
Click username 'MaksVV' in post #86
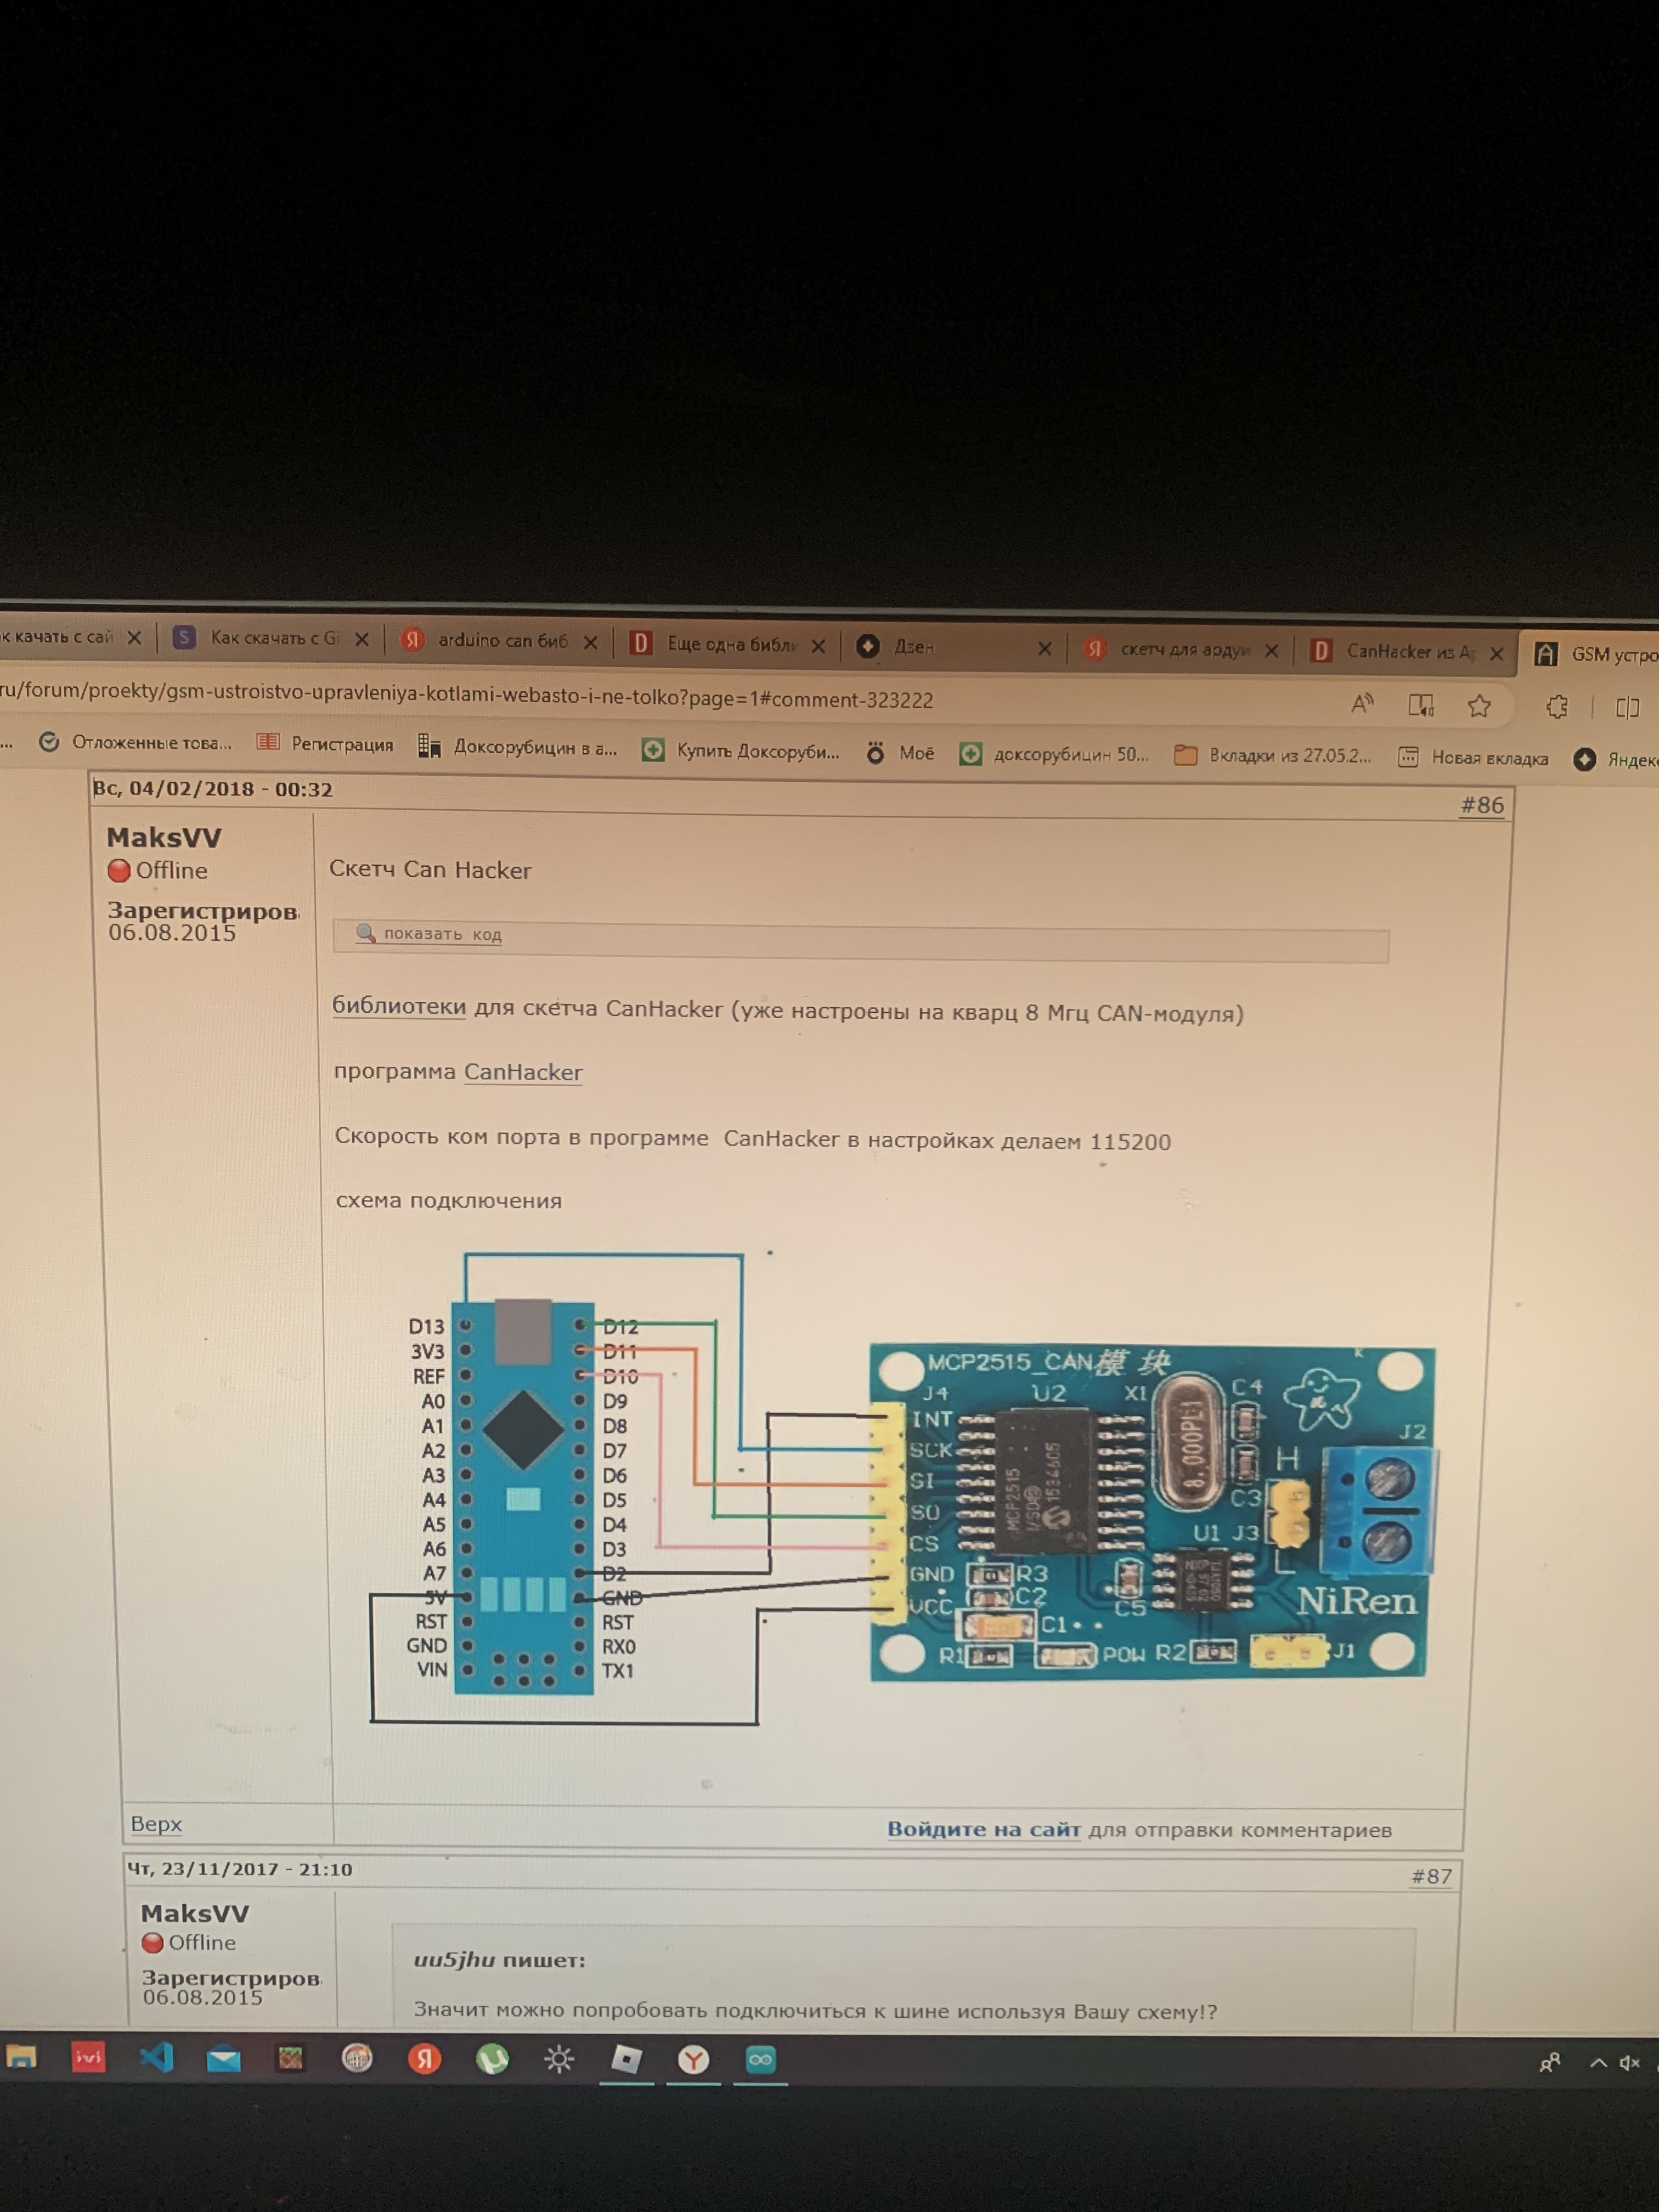coord(164,837)
